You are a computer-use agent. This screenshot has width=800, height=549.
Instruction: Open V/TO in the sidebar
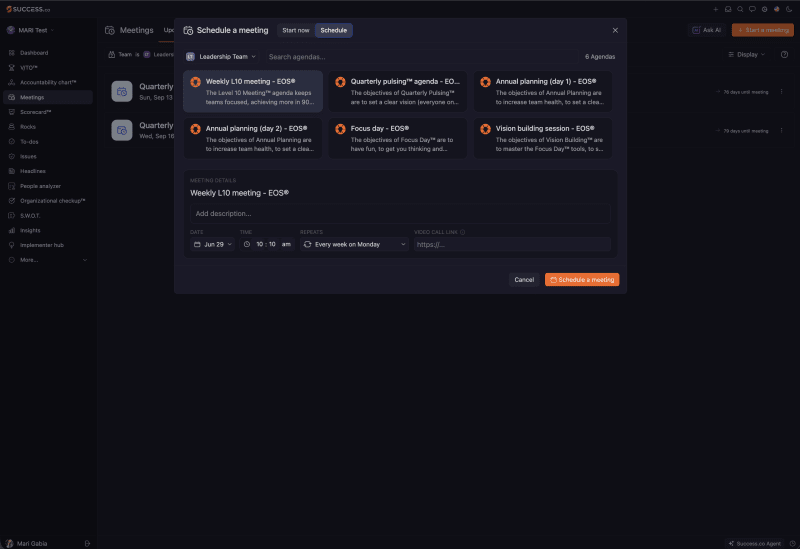click(x=47, y=67)
